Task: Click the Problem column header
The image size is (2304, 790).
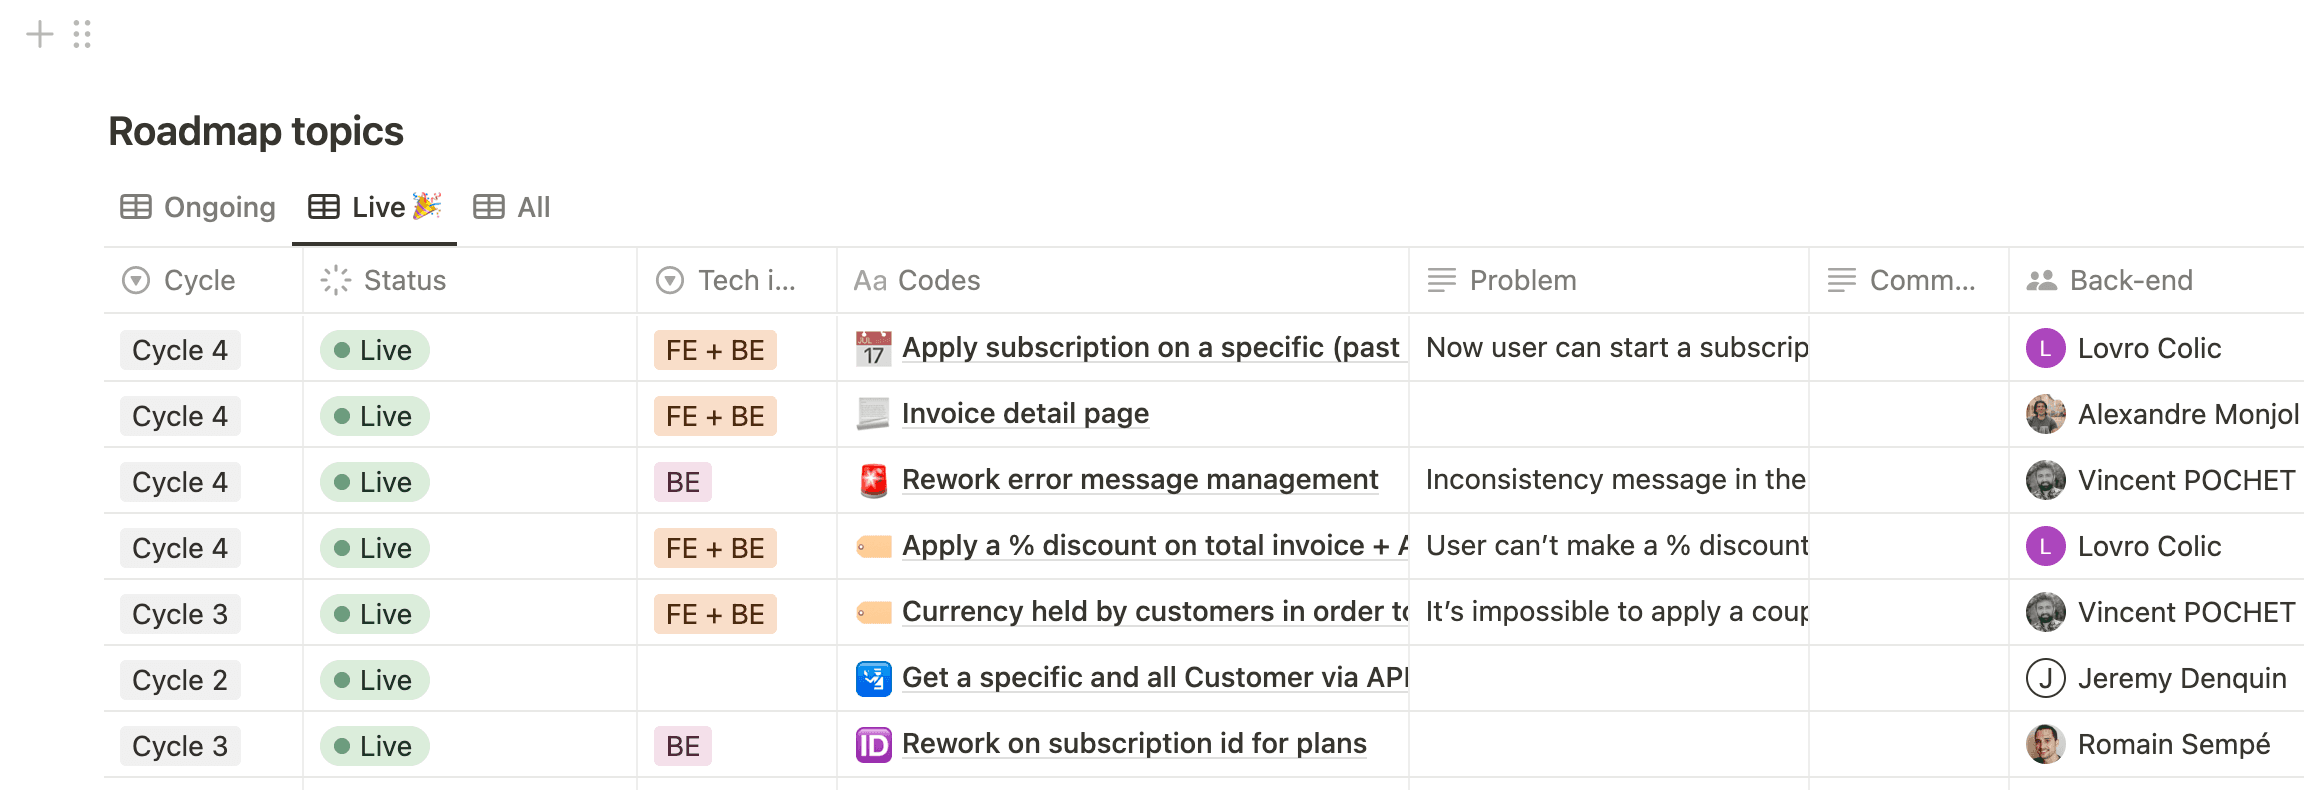Action: coord(1522,280)
